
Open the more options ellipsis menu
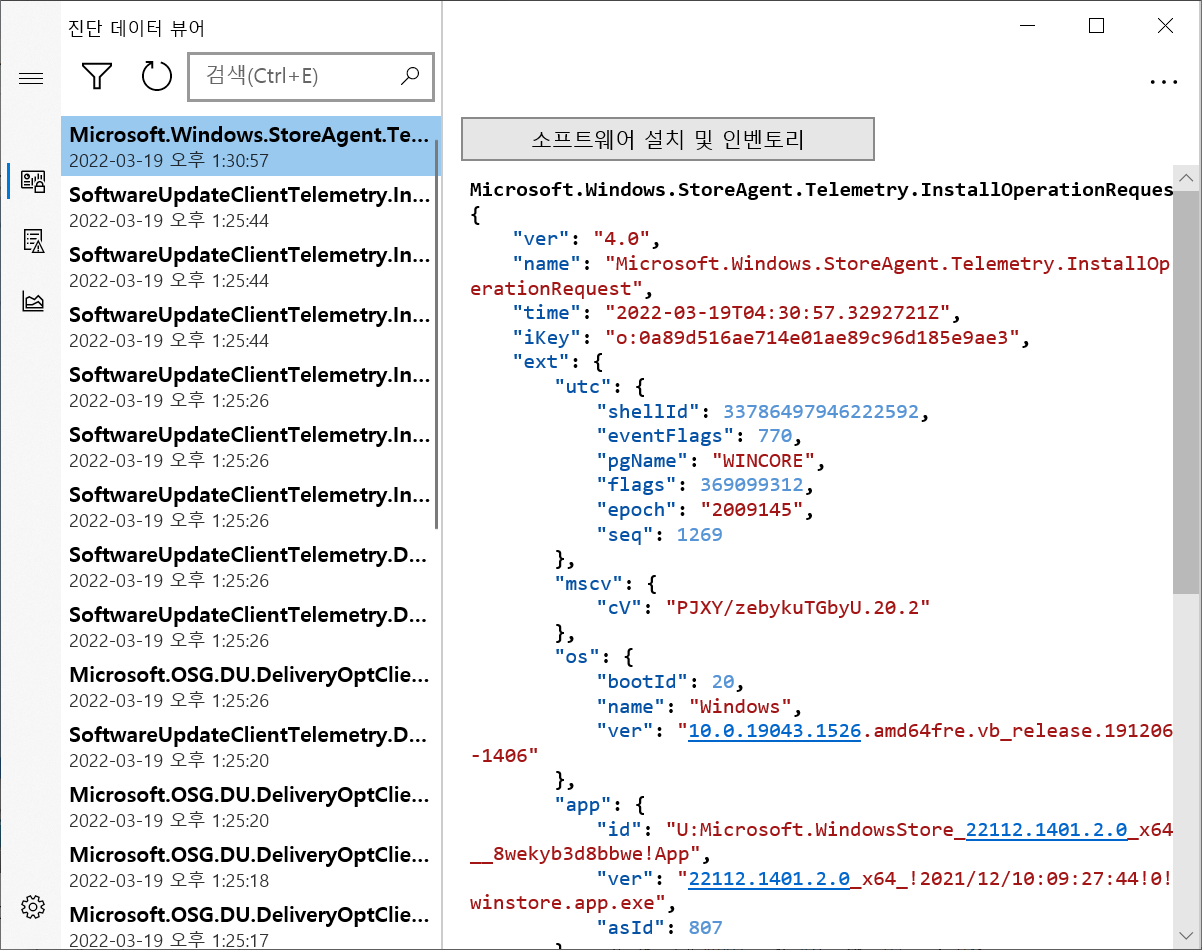[x=1164, y=82]
